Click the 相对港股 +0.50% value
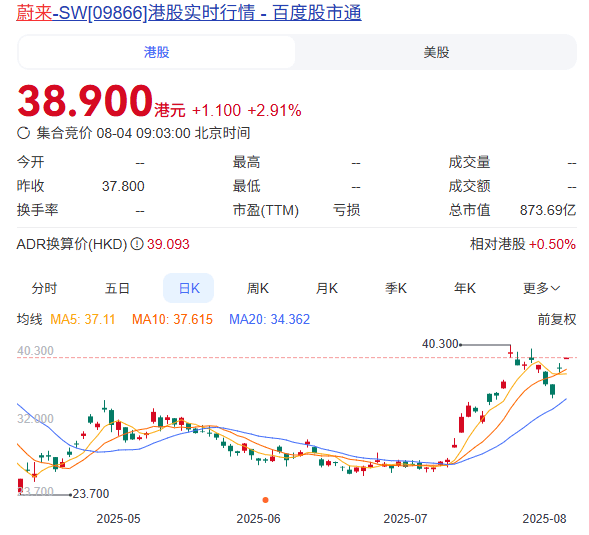This screenshot has height=535, width=589. pos(552,244)
